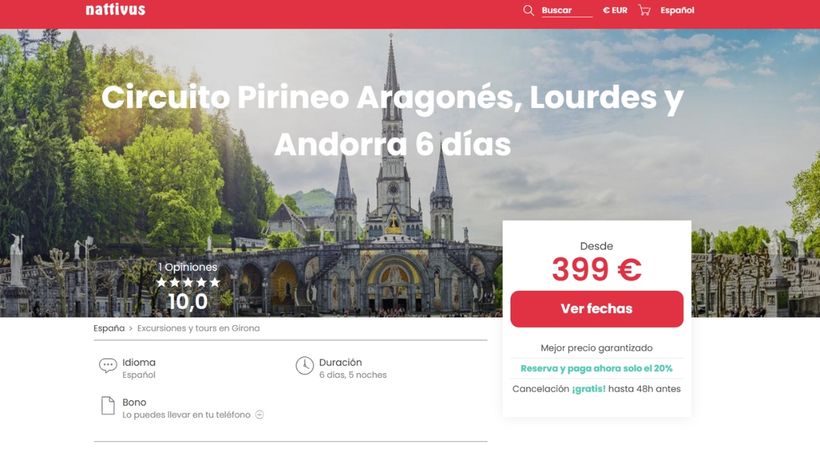Click the Ver fechas button

pyautogui.click(x=597, y=309)
